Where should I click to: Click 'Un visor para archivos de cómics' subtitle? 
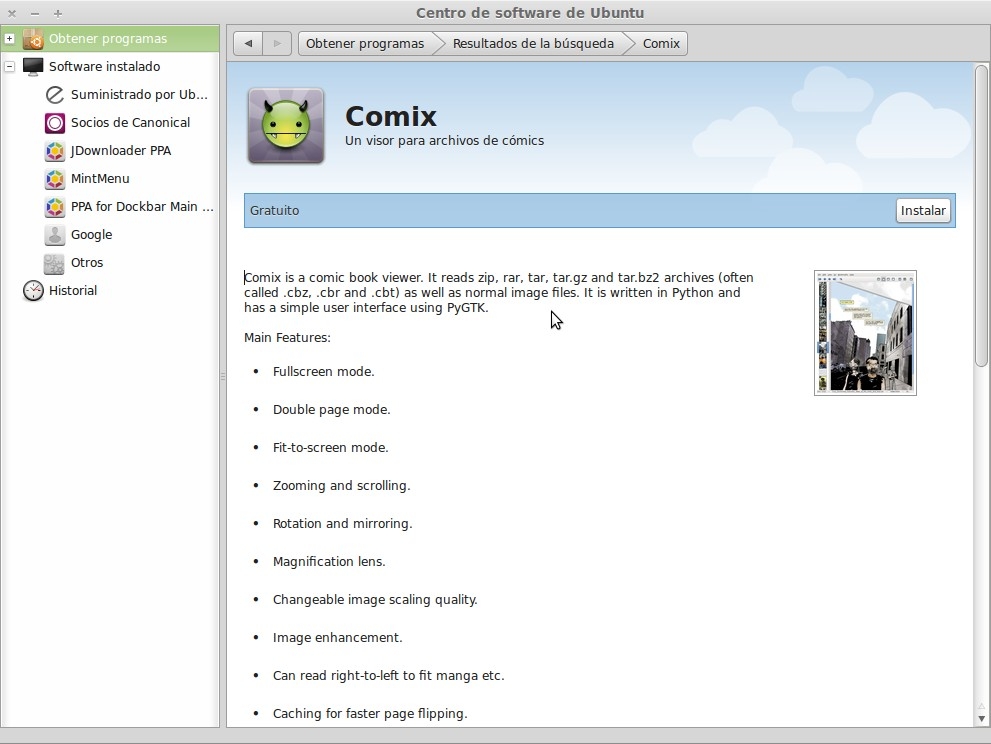[x=444, y=141]
